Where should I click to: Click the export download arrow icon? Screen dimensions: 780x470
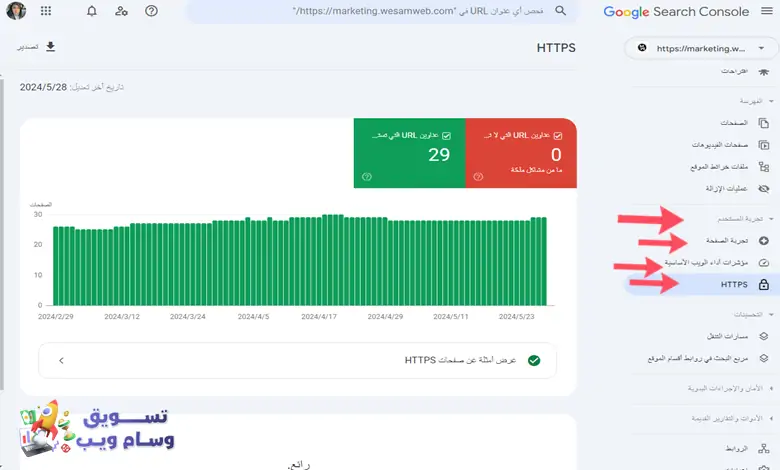point(50,47)
